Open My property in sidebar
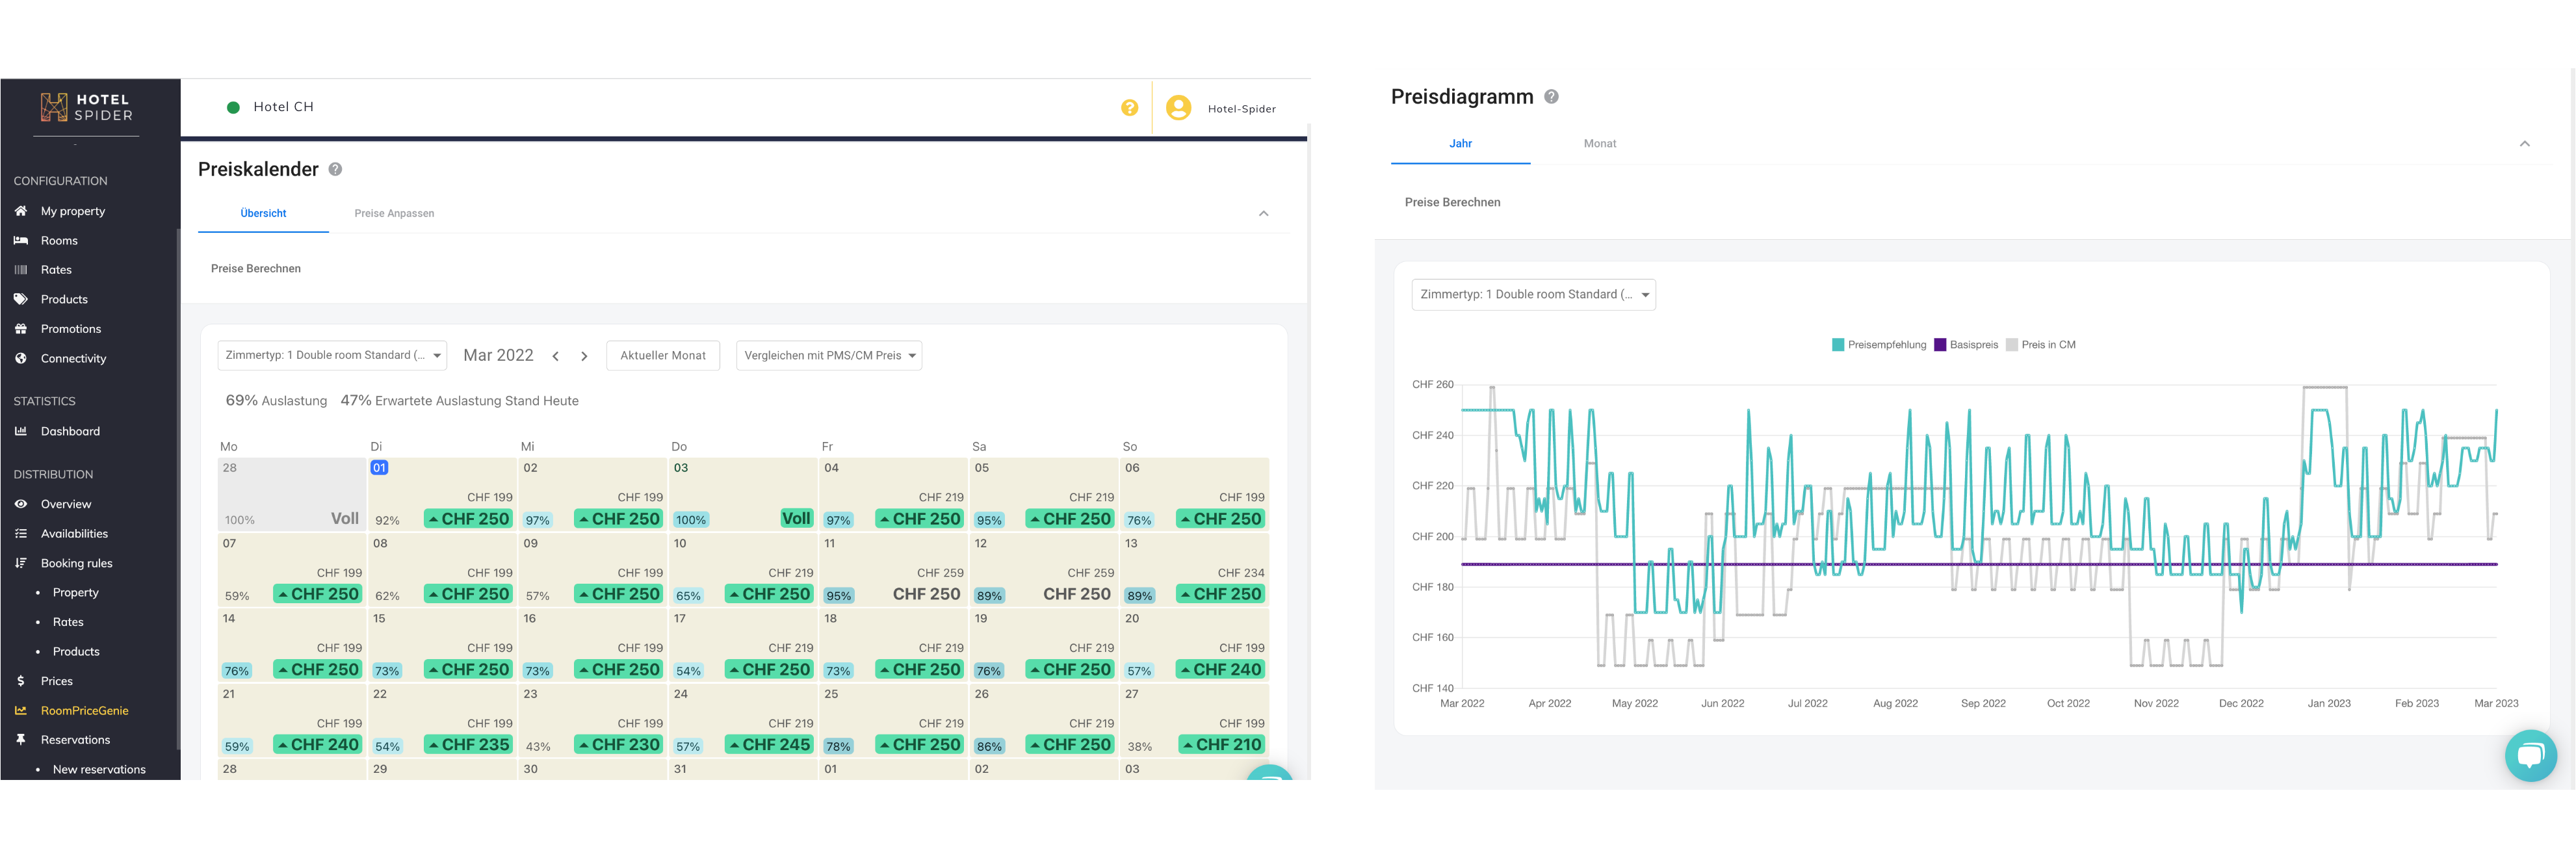The image size is (2576, 858). tap(72, 211)
